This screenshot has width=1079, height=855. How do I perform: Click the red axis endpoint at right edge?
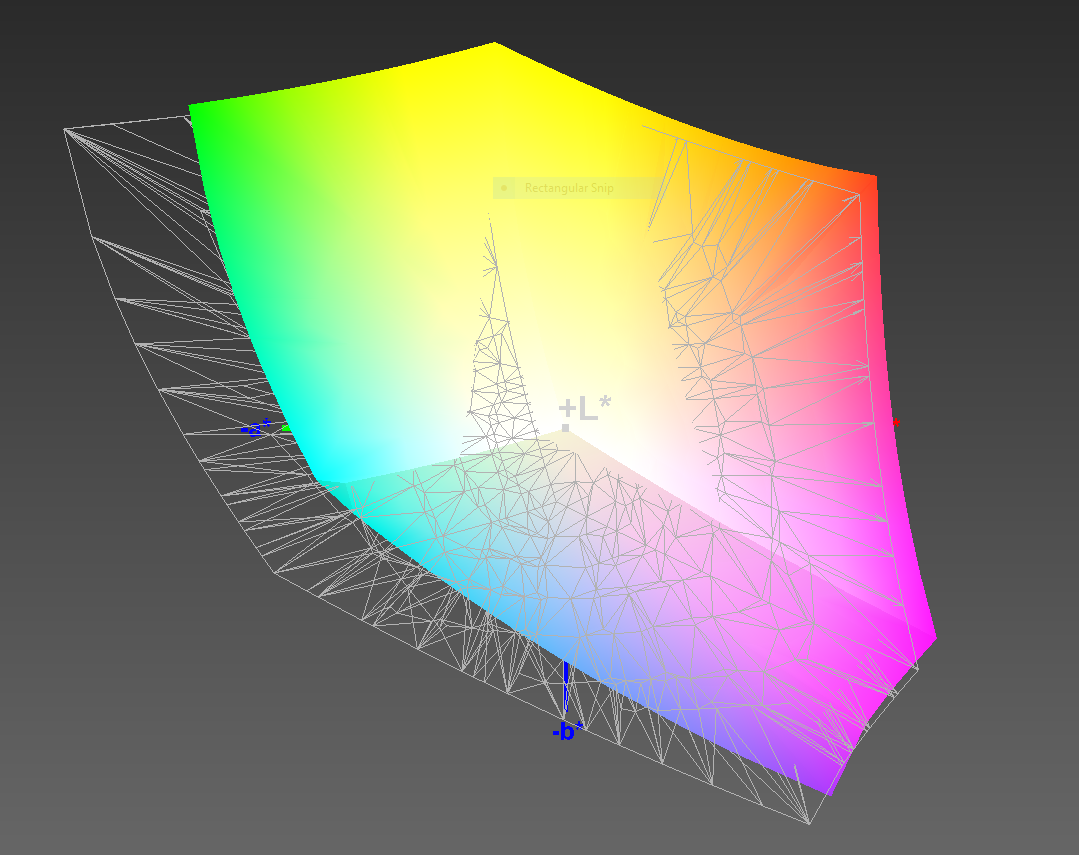click(895, 422)
